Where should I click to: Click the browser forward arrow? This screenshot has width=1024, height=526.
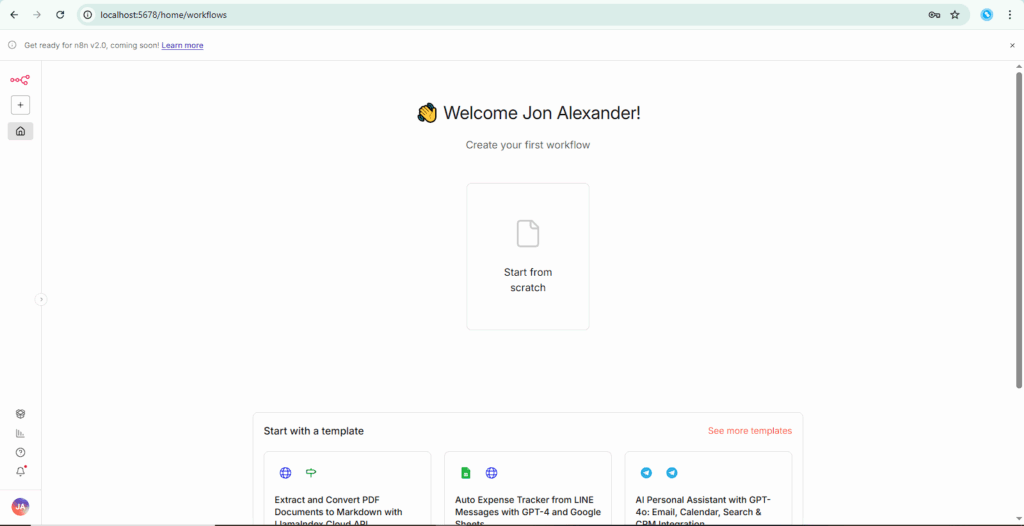click(x=37, y=14)
